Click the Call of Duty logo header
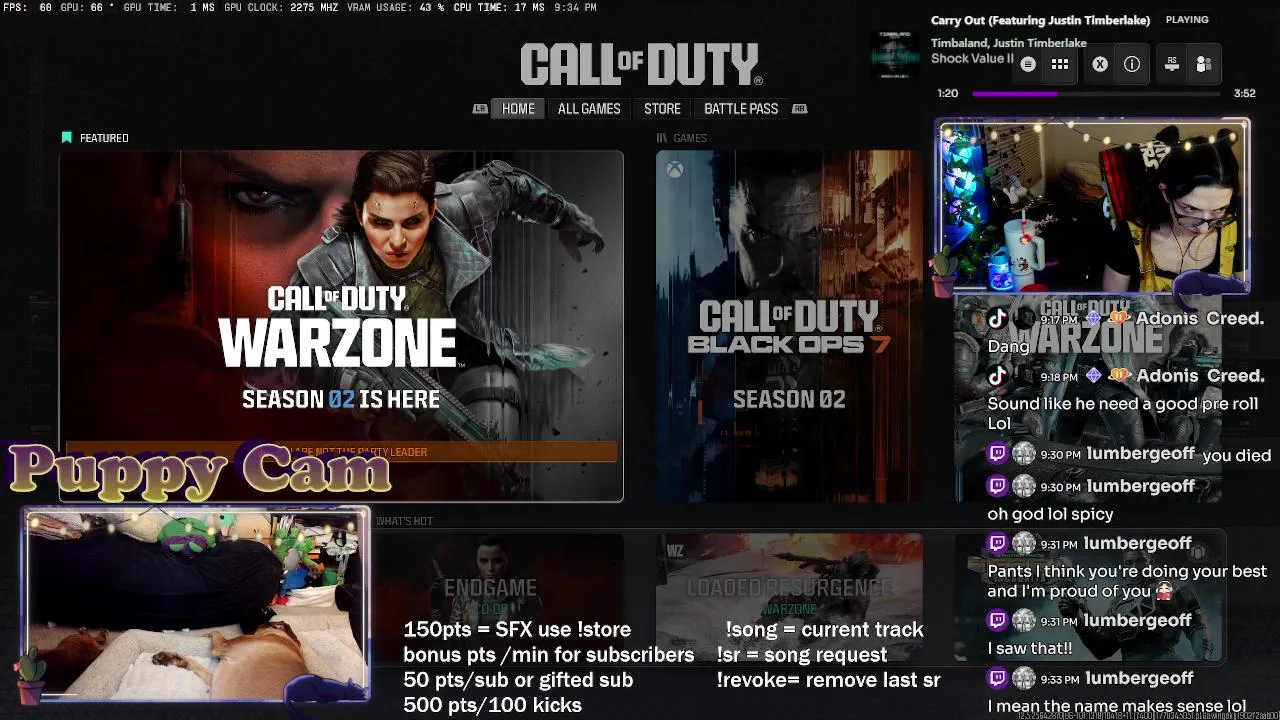The image size is (1280, 720). pyautogui.click(x=641, y=65)
